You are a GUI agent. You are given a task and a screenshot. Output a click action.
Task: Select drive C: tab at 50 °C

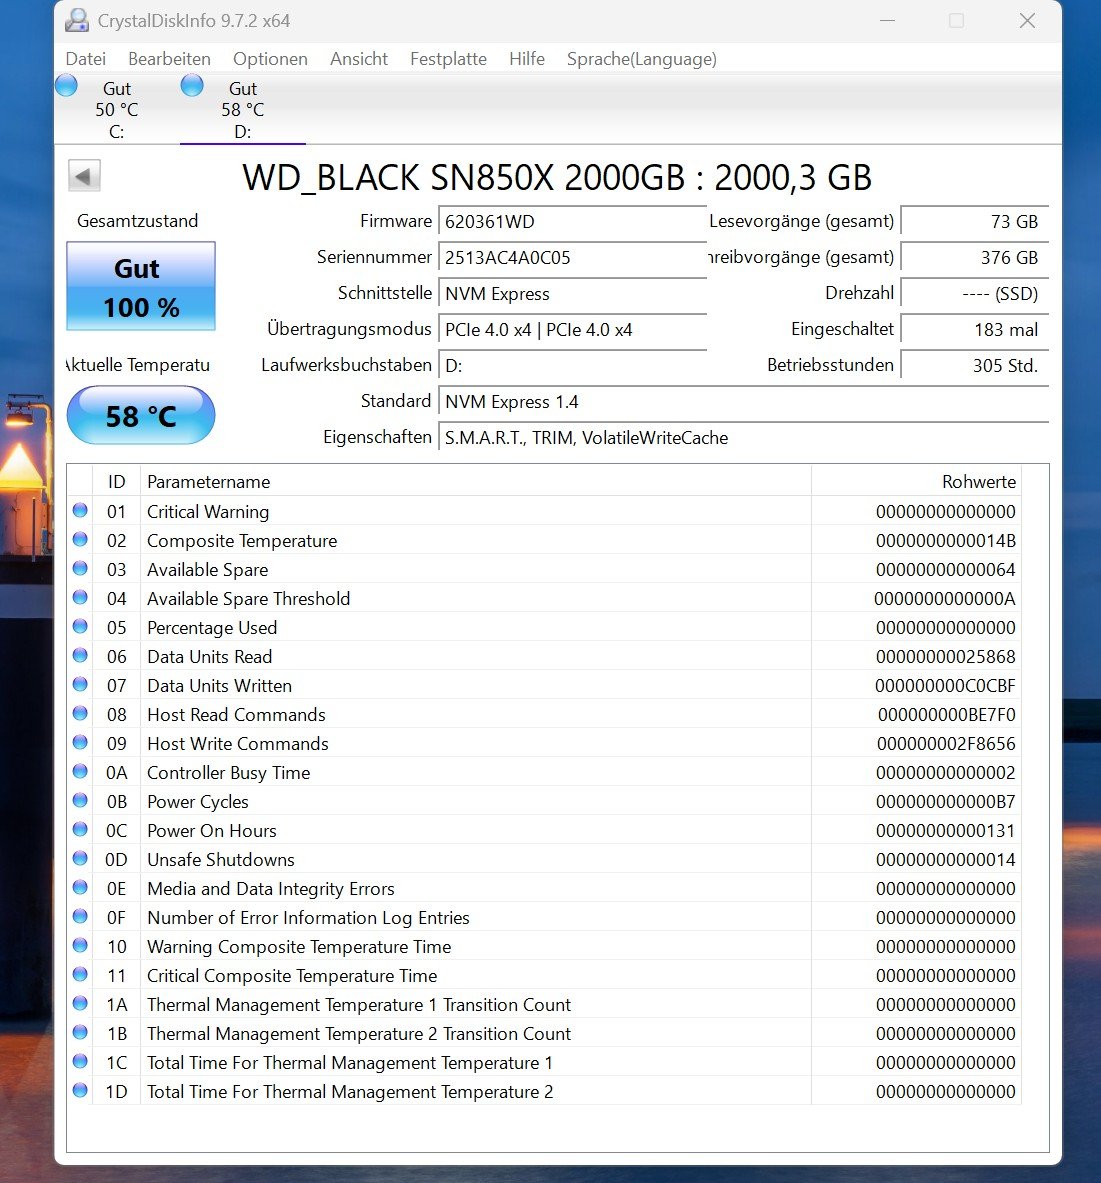click(116, 109)
